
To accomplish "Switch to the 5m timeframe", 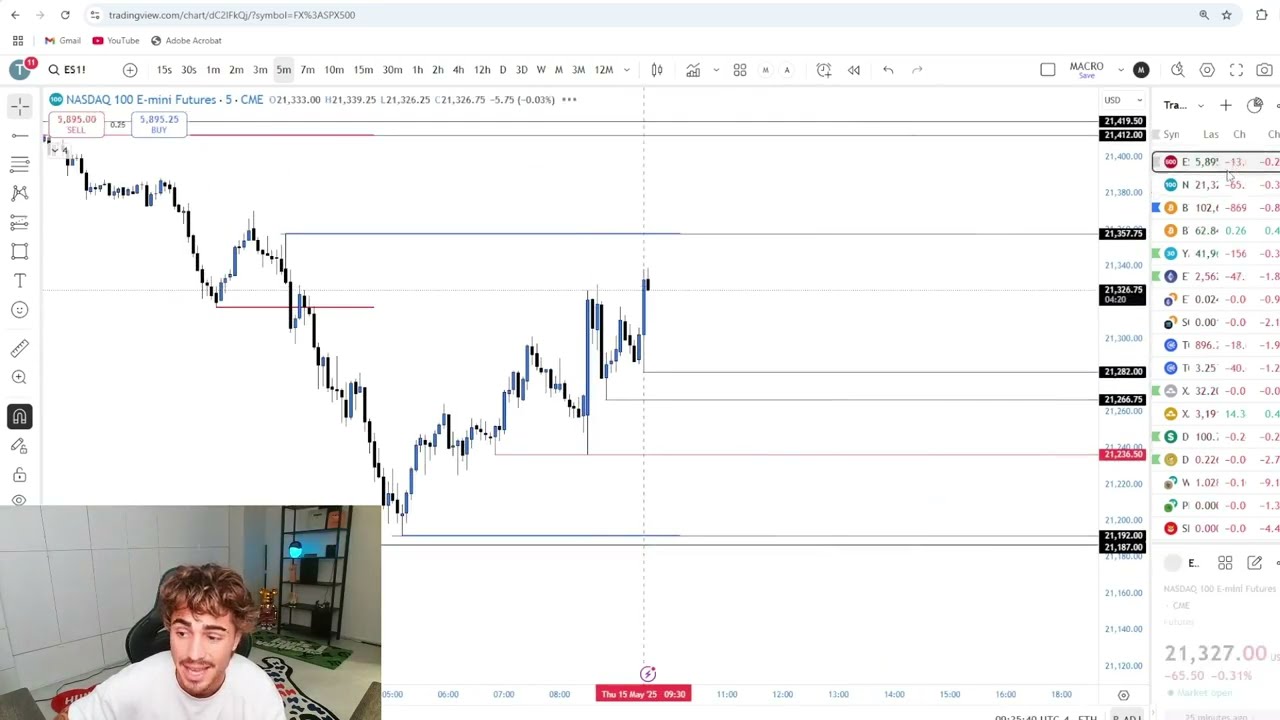I will coord(284,70).
